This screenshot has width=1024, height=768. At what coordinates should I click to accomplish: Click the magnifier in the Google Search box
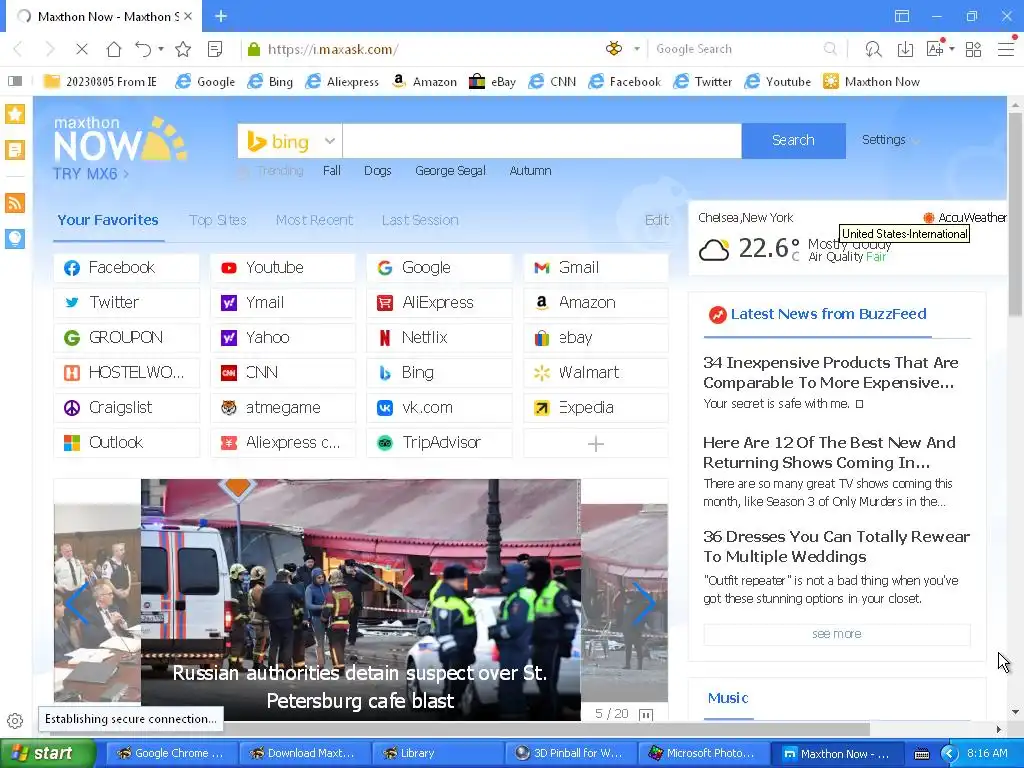click(x=830, y=49)
